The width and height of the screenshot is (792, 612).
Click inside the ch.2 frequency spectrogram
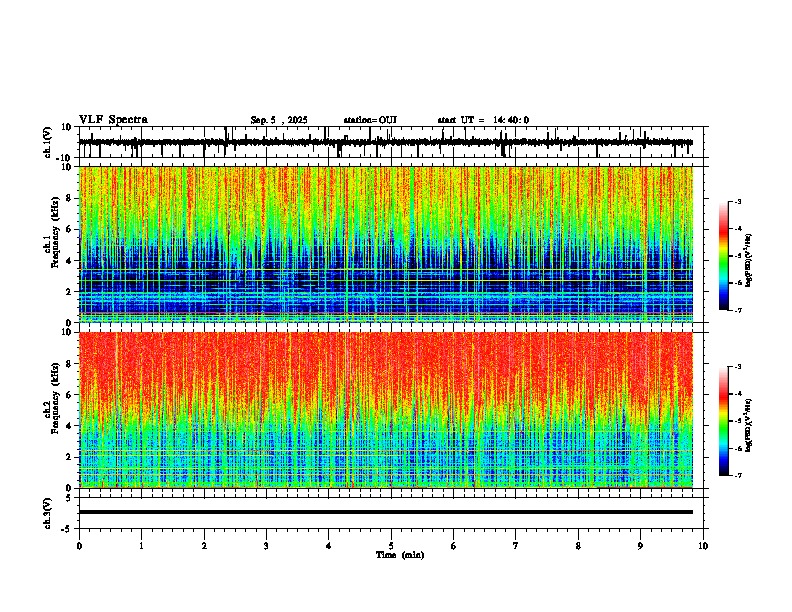(385, 410)
